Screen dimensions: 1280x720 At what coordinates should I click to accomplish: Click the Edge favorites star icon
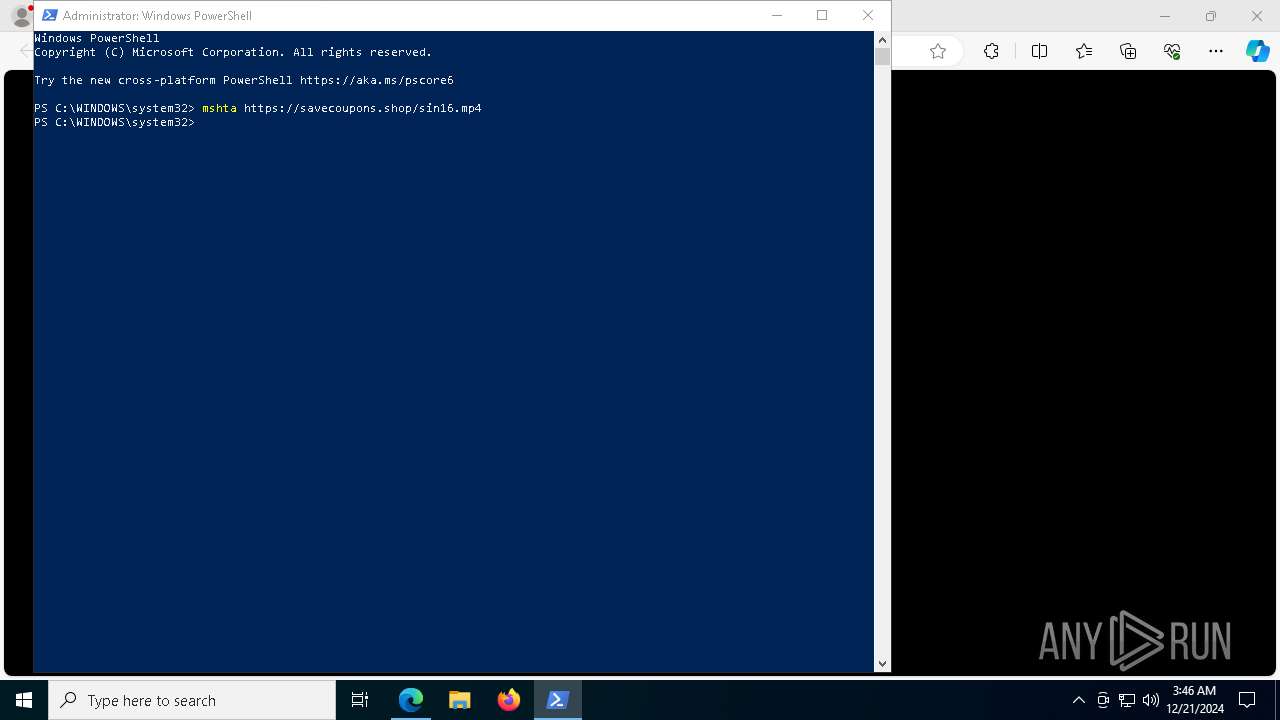tap(938, 51)
